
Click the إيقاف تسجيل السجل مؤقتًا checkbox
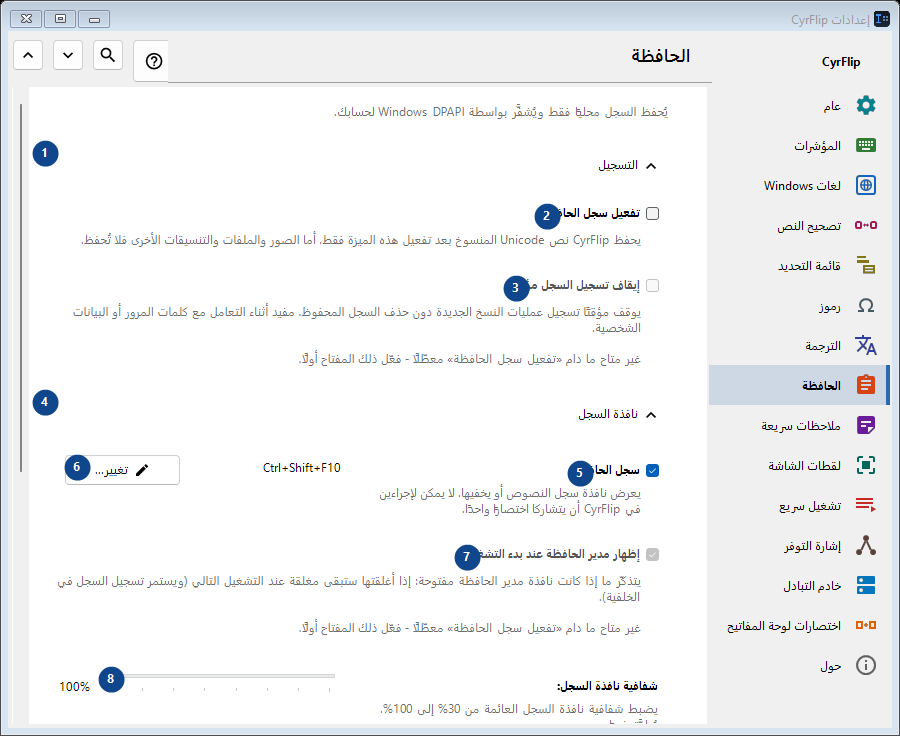[x=652, y=285]
